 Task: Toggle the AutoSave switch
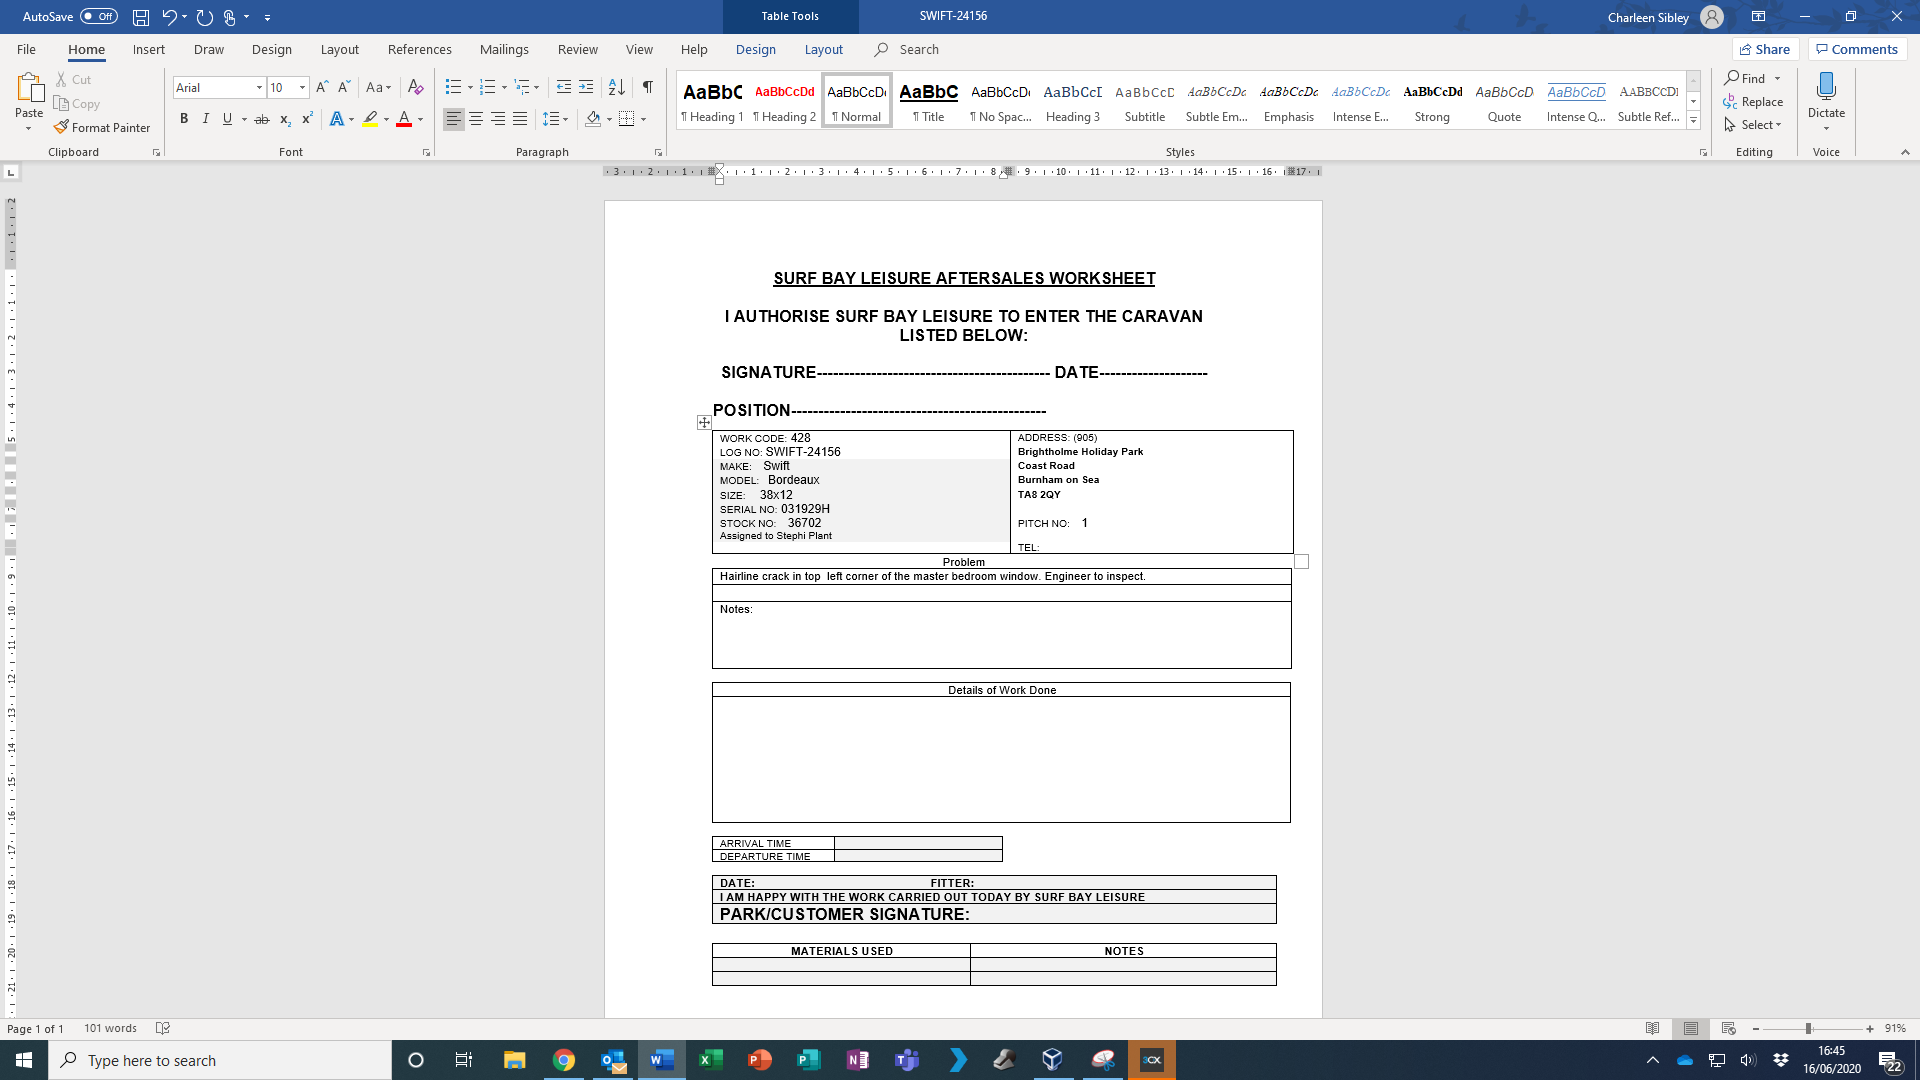[x=98, y=17]
